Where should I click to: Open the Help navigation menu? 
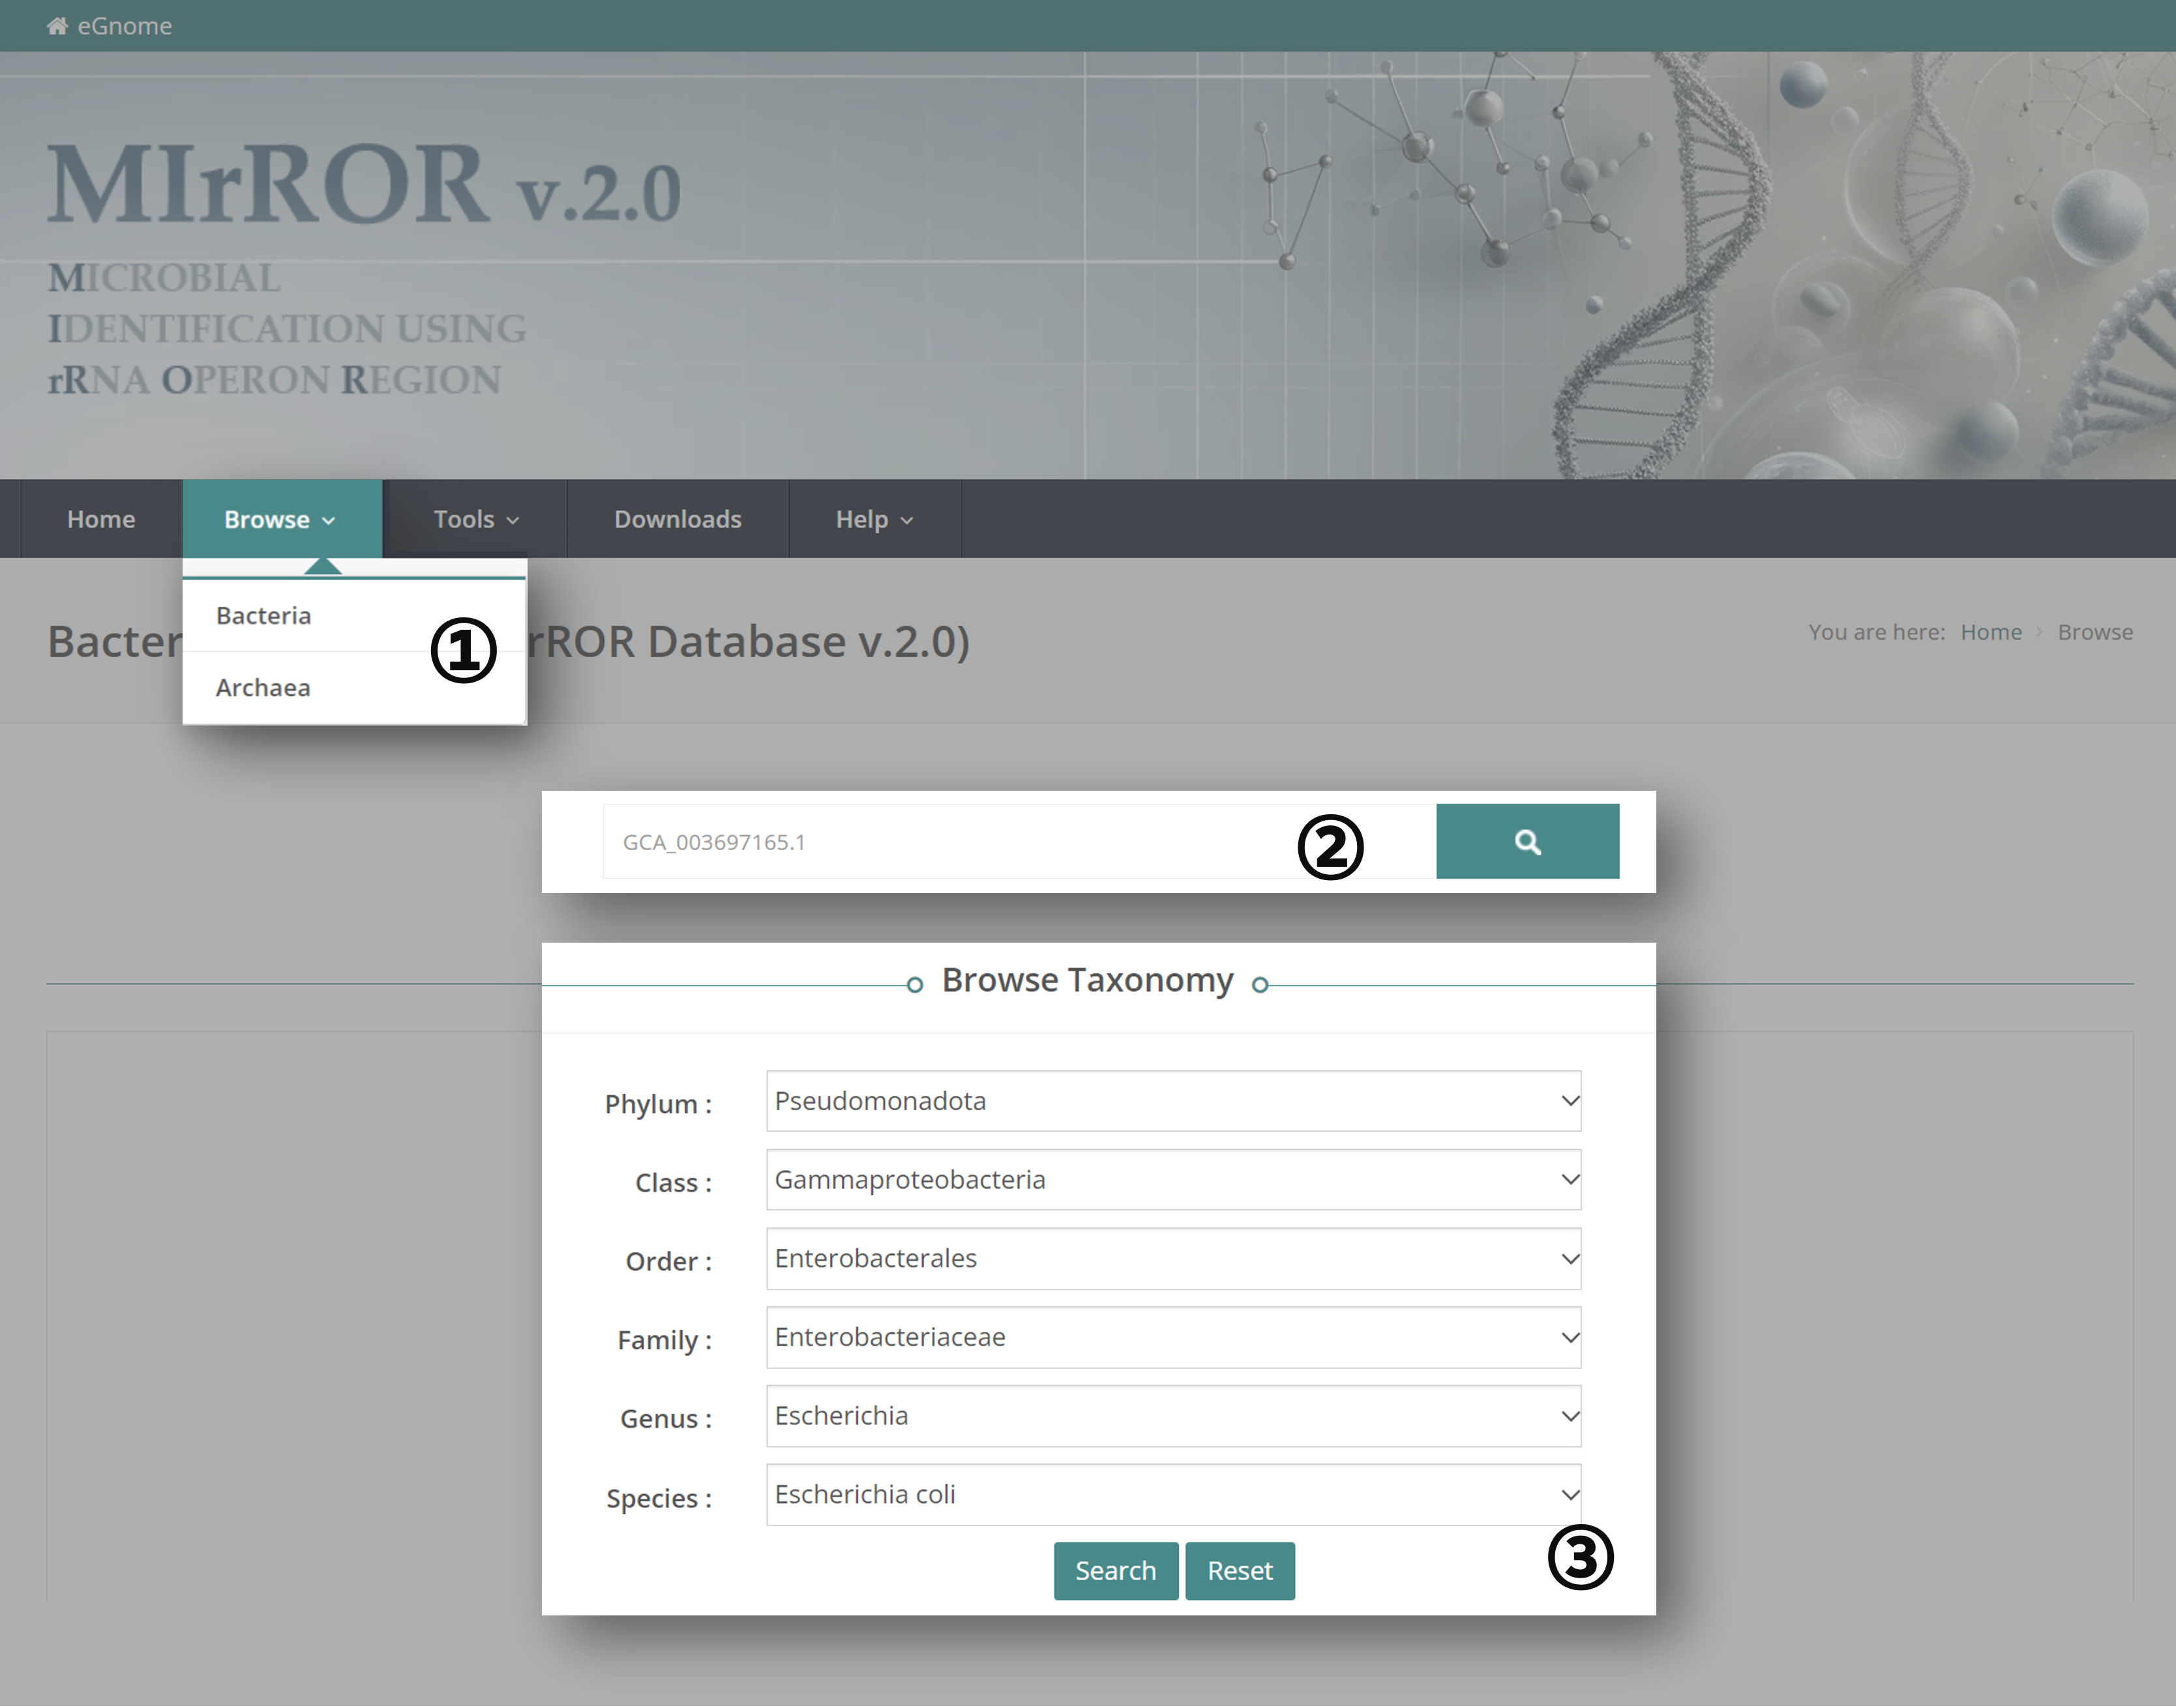coord(873,519)
